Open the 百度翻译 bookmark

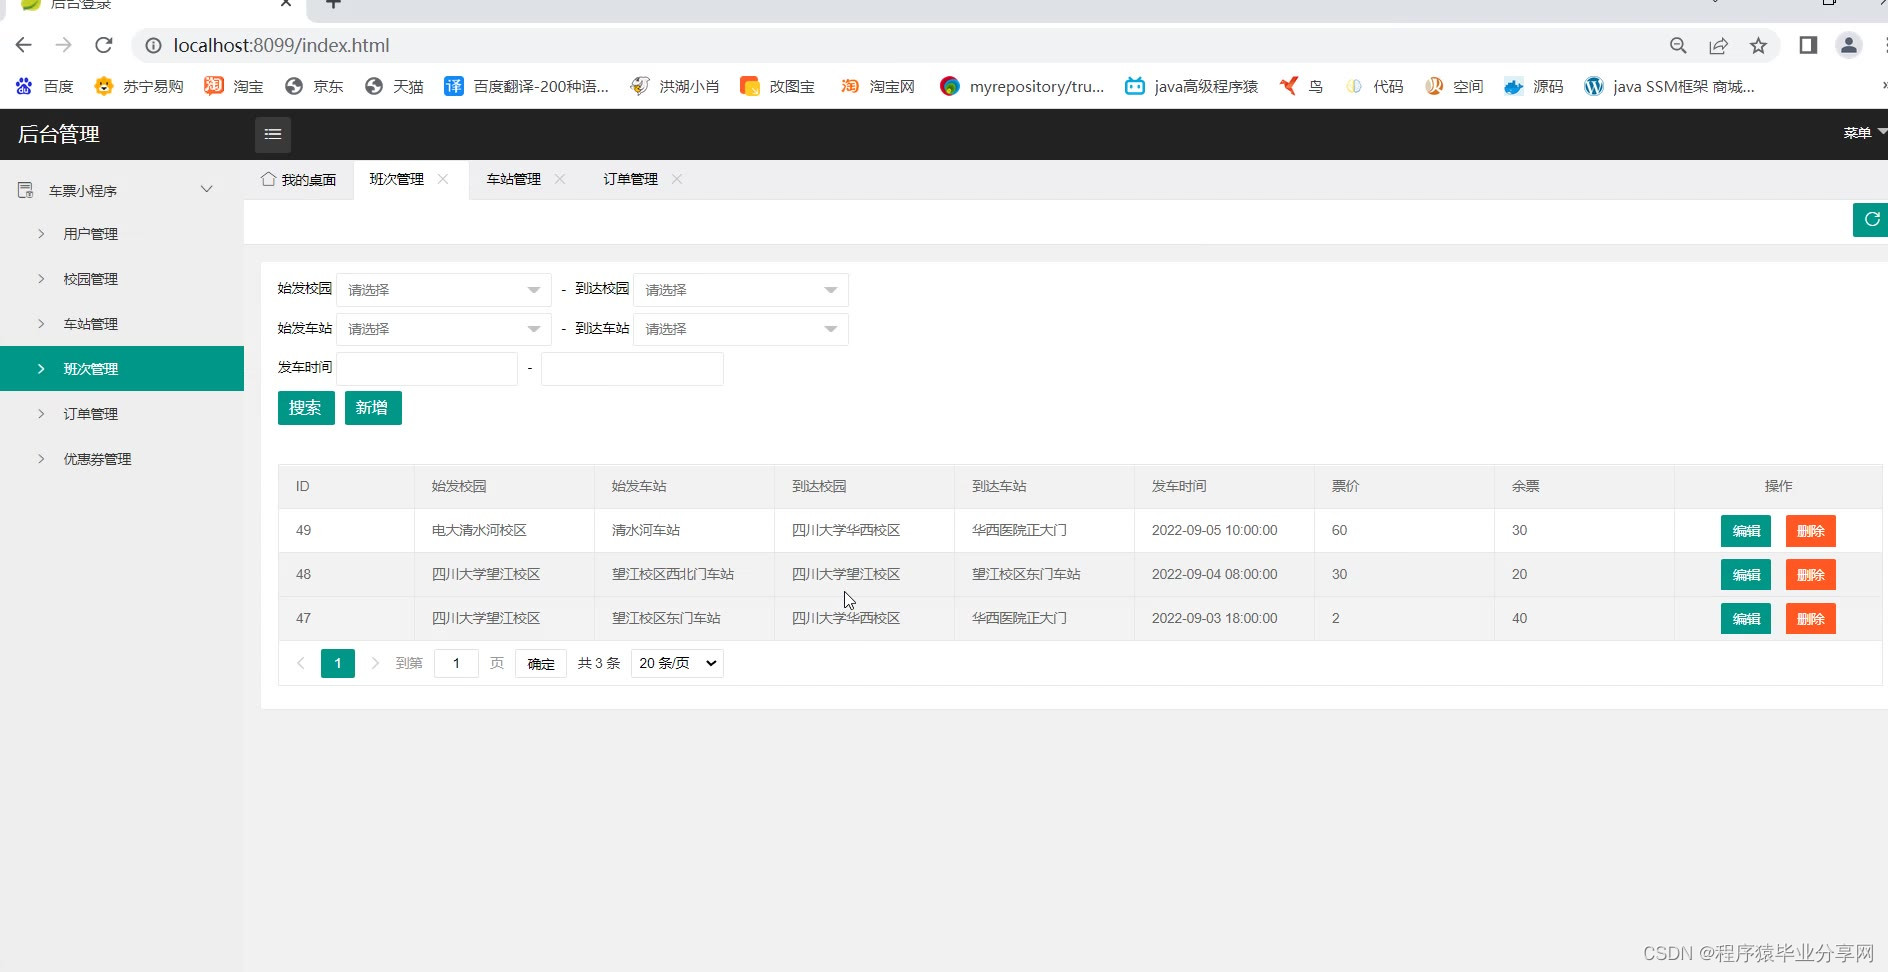click(526, 86)
